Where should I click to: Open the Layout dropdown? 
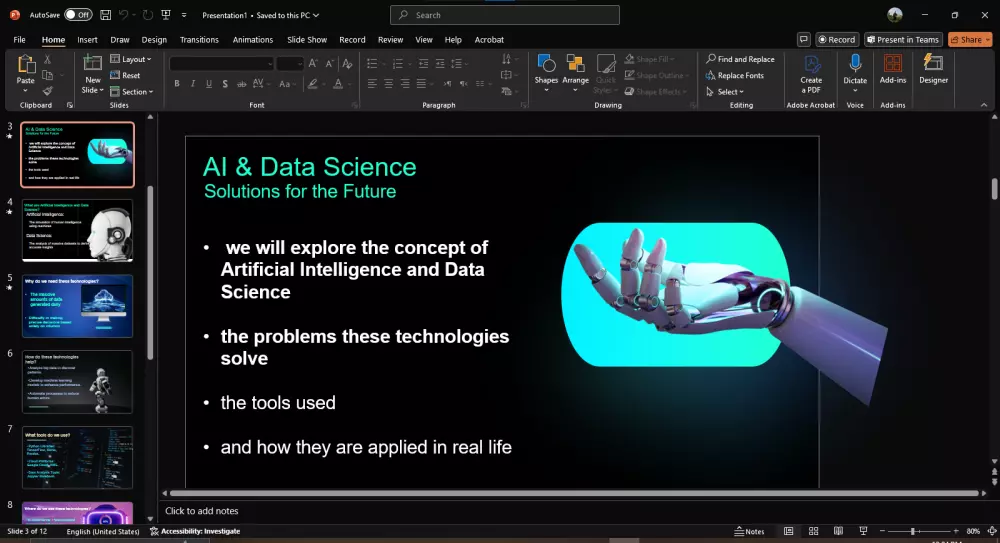[131, 59]
